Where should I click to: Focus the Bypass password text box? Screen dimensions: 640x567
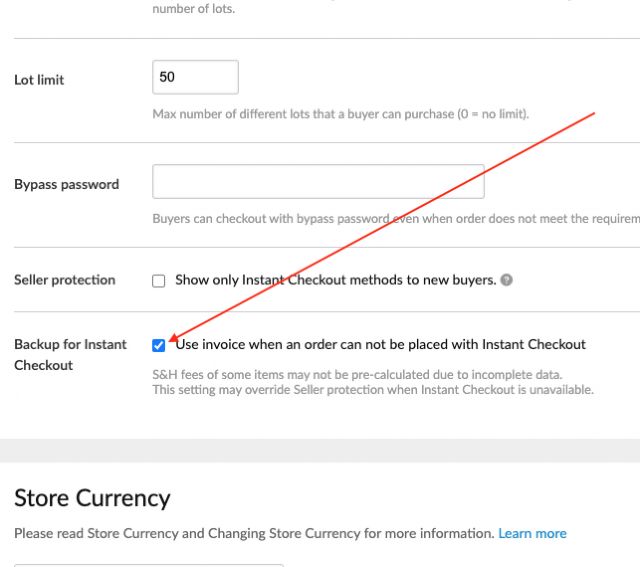[318, 182]
